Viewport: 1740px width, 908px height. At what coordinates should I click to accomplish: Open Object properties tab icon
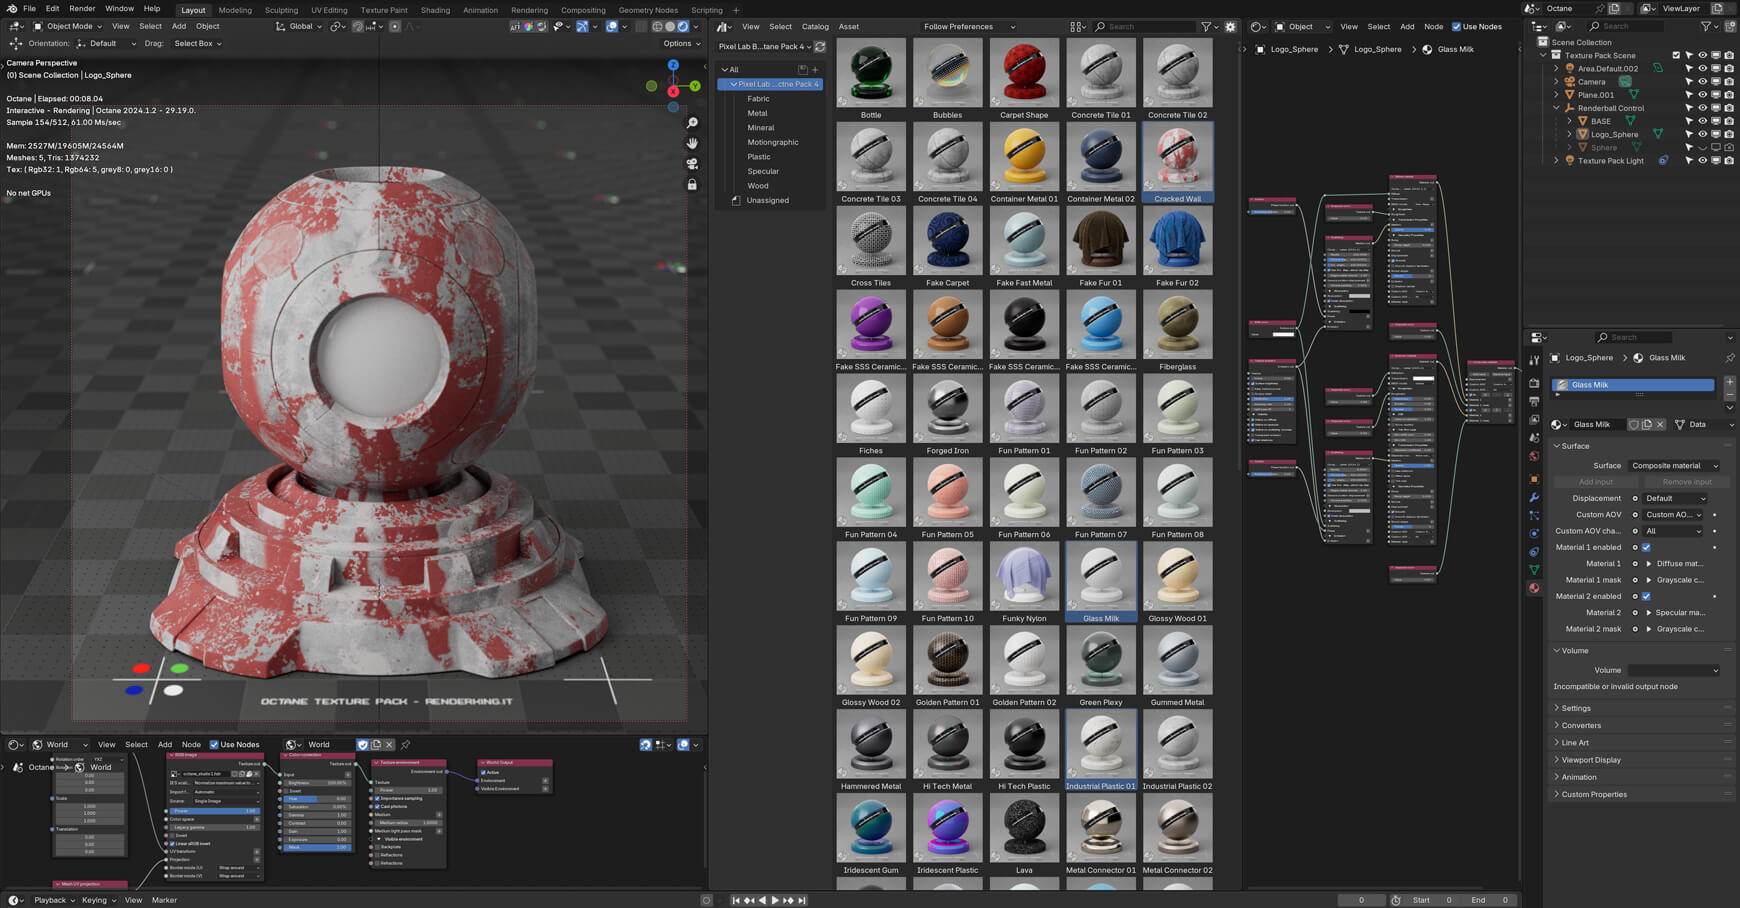pyautogui.click(x=1534, y=479)
